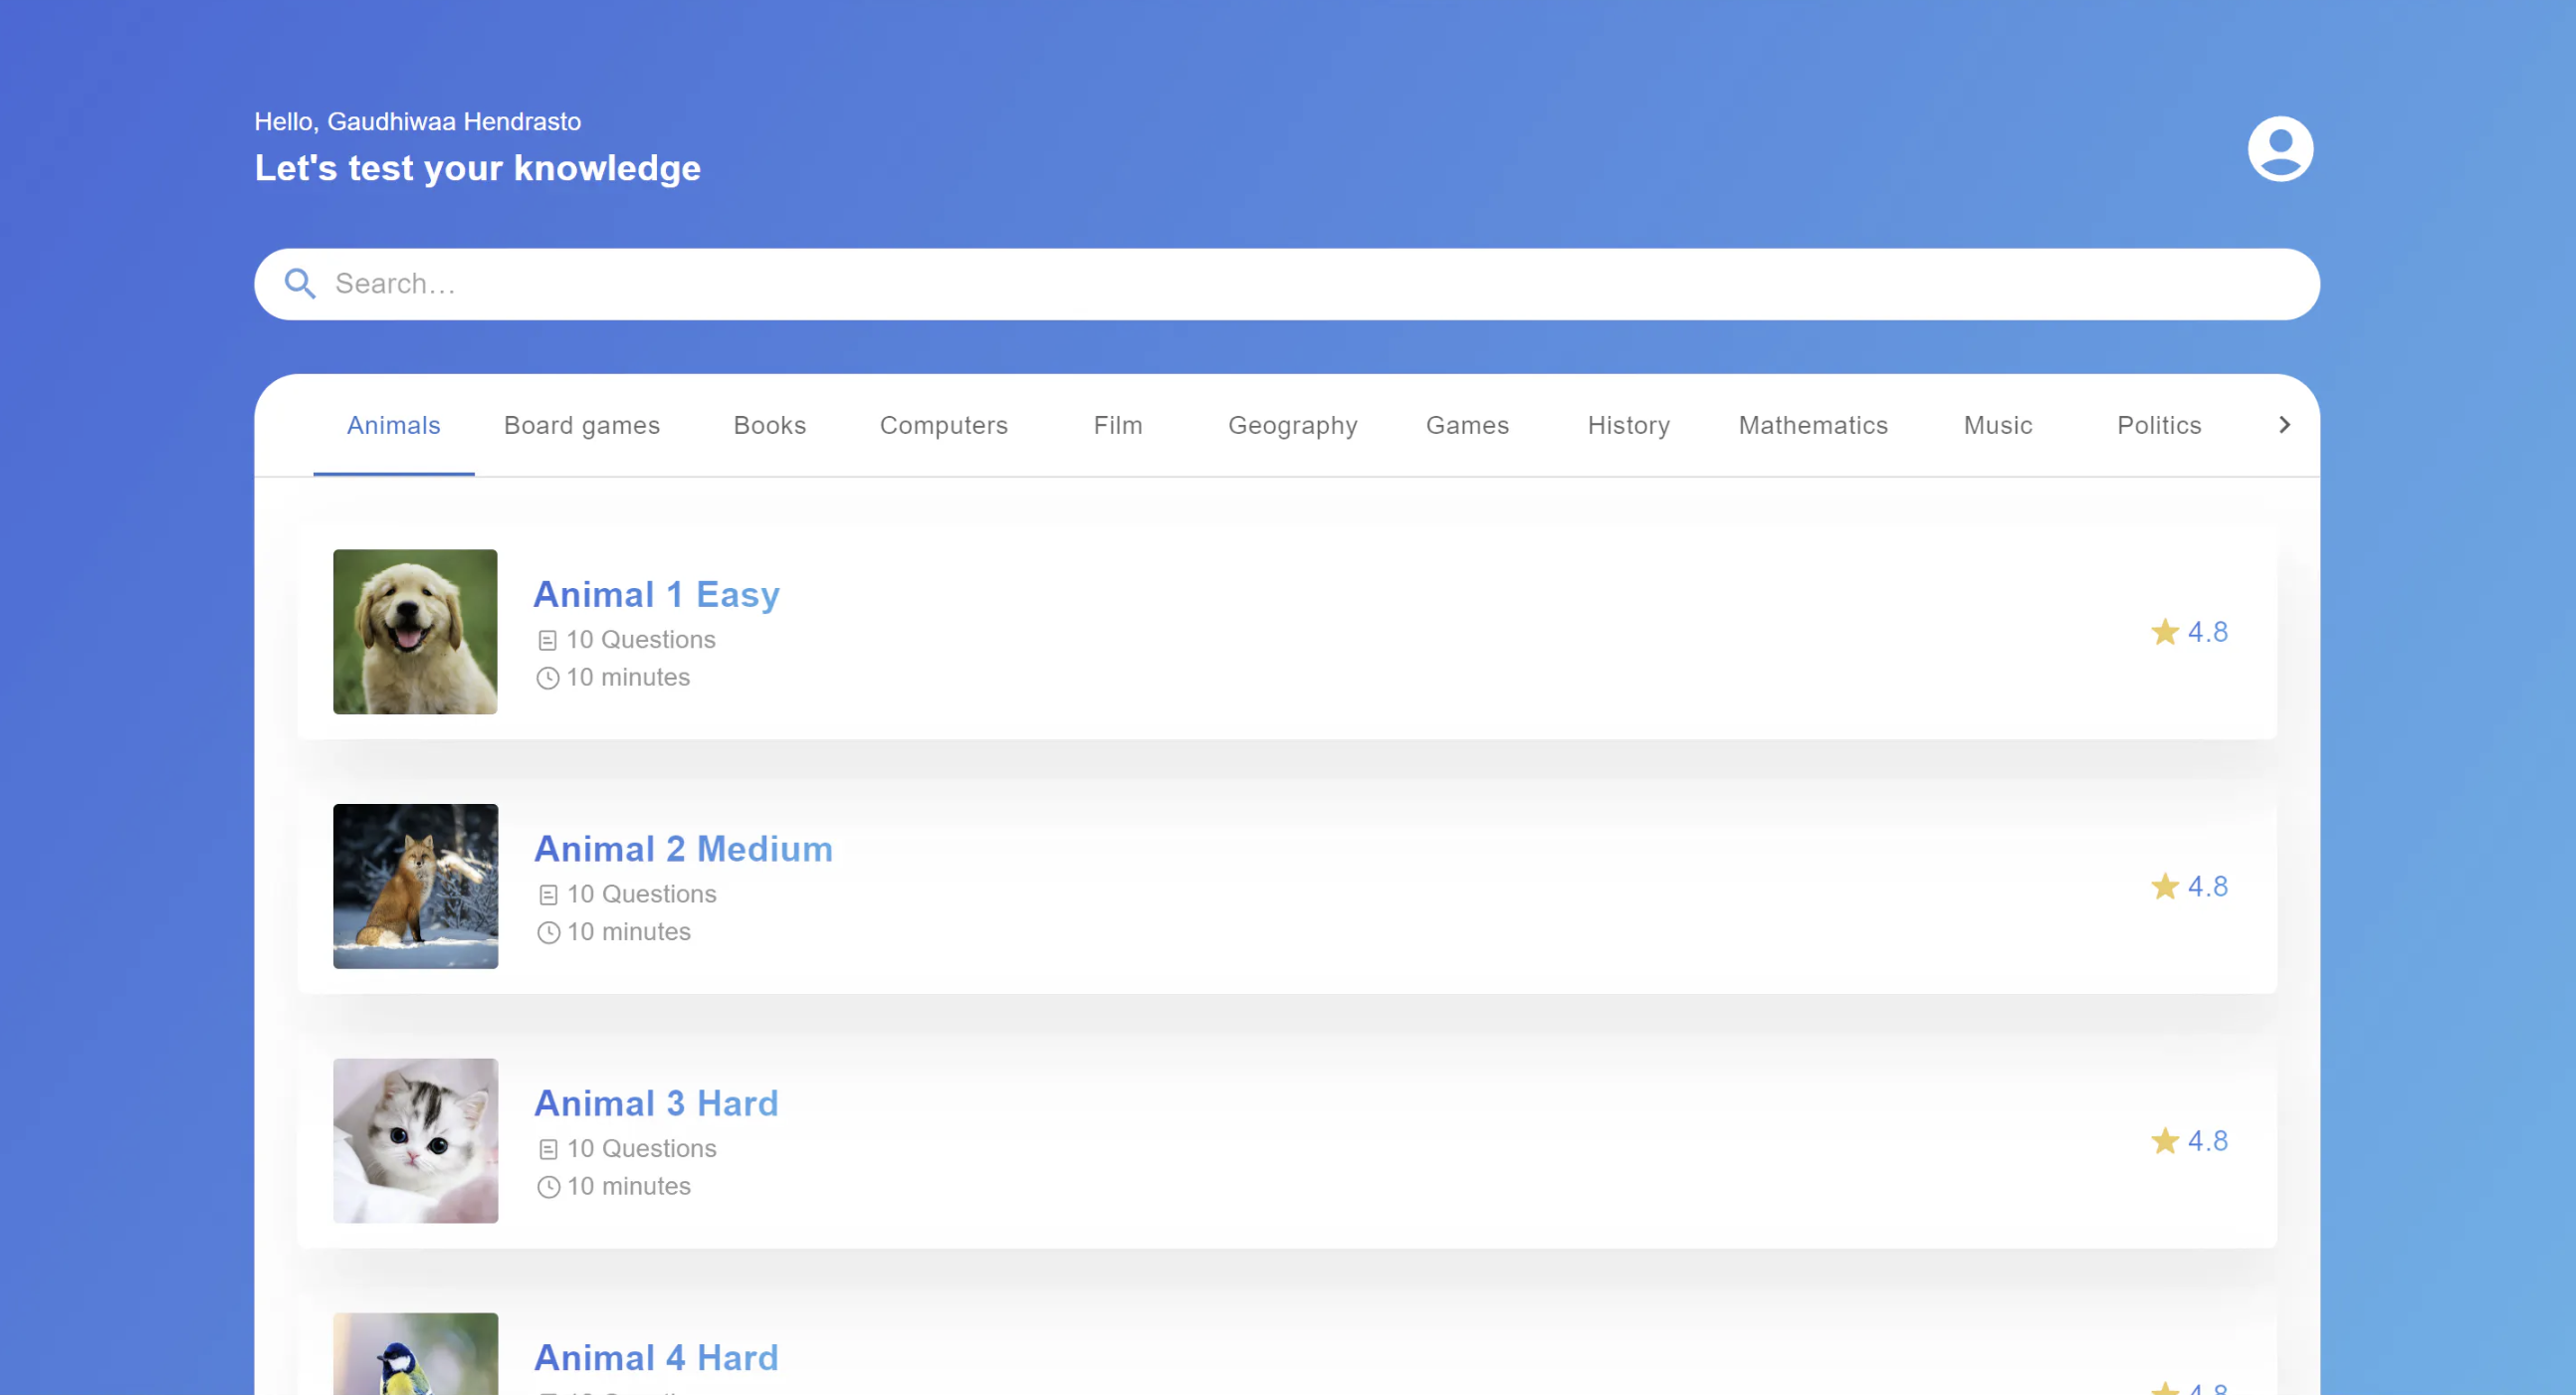Click the kitten thumbnail for Animal 3
The width and height of the screenshot is (2576, 1395).
415,1141
